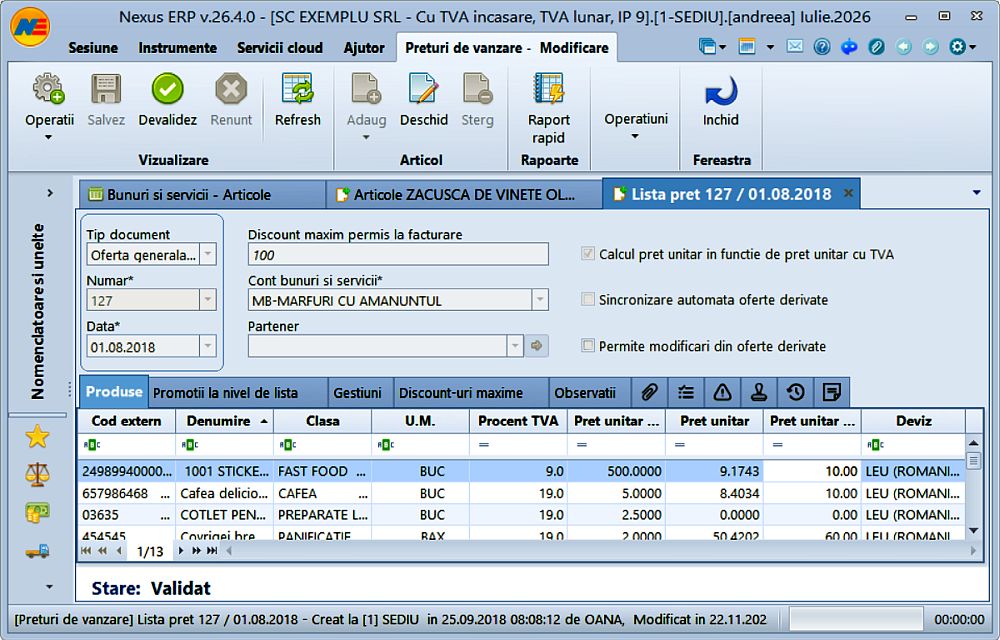Jump to last record in navigator

coord(212,551)
